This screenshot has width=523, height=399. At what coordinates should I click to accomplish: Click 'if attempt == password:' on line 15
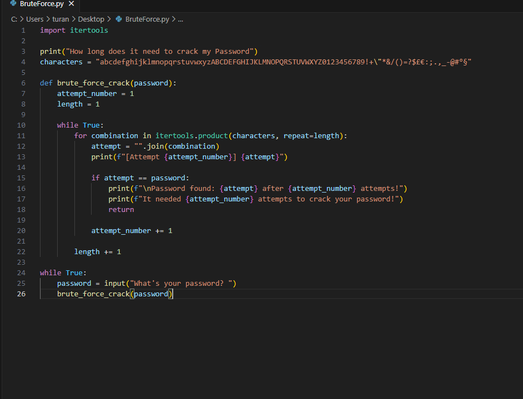pyautogui.click(x=140, y=178)
